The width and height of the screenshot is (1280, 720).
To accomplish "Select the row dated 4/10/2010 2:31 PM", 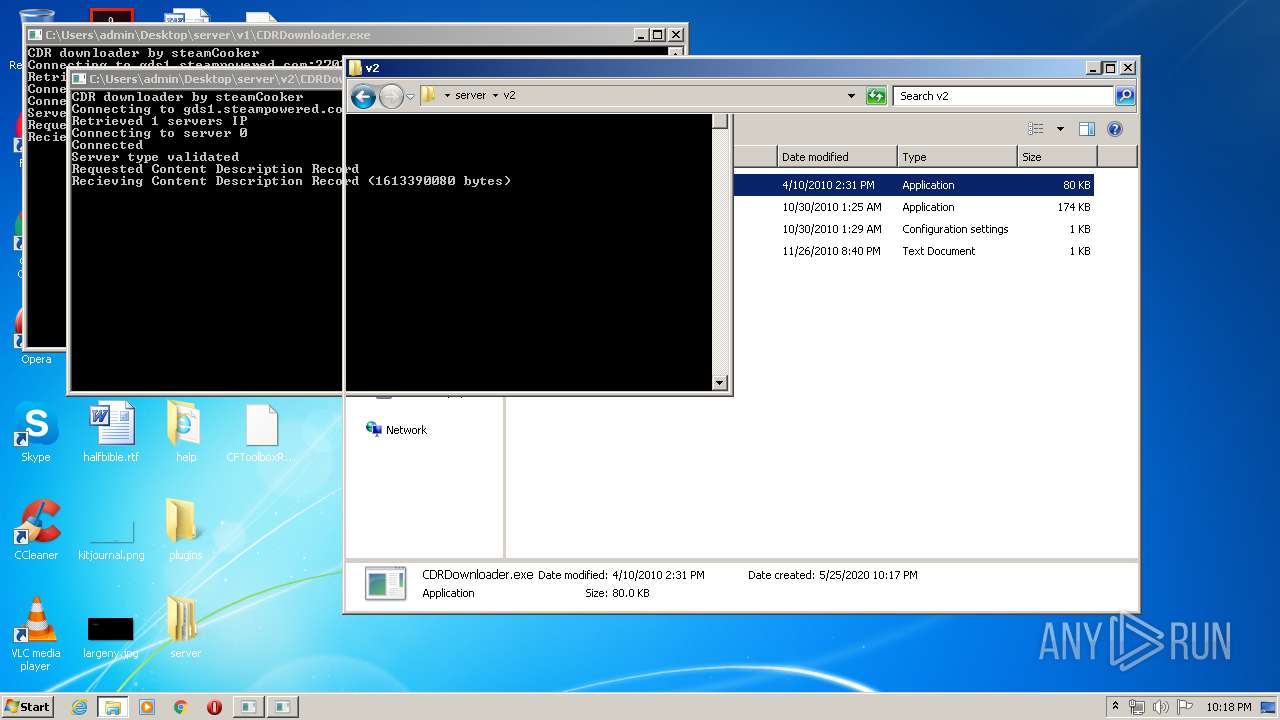I will click(x=913, y=185).
